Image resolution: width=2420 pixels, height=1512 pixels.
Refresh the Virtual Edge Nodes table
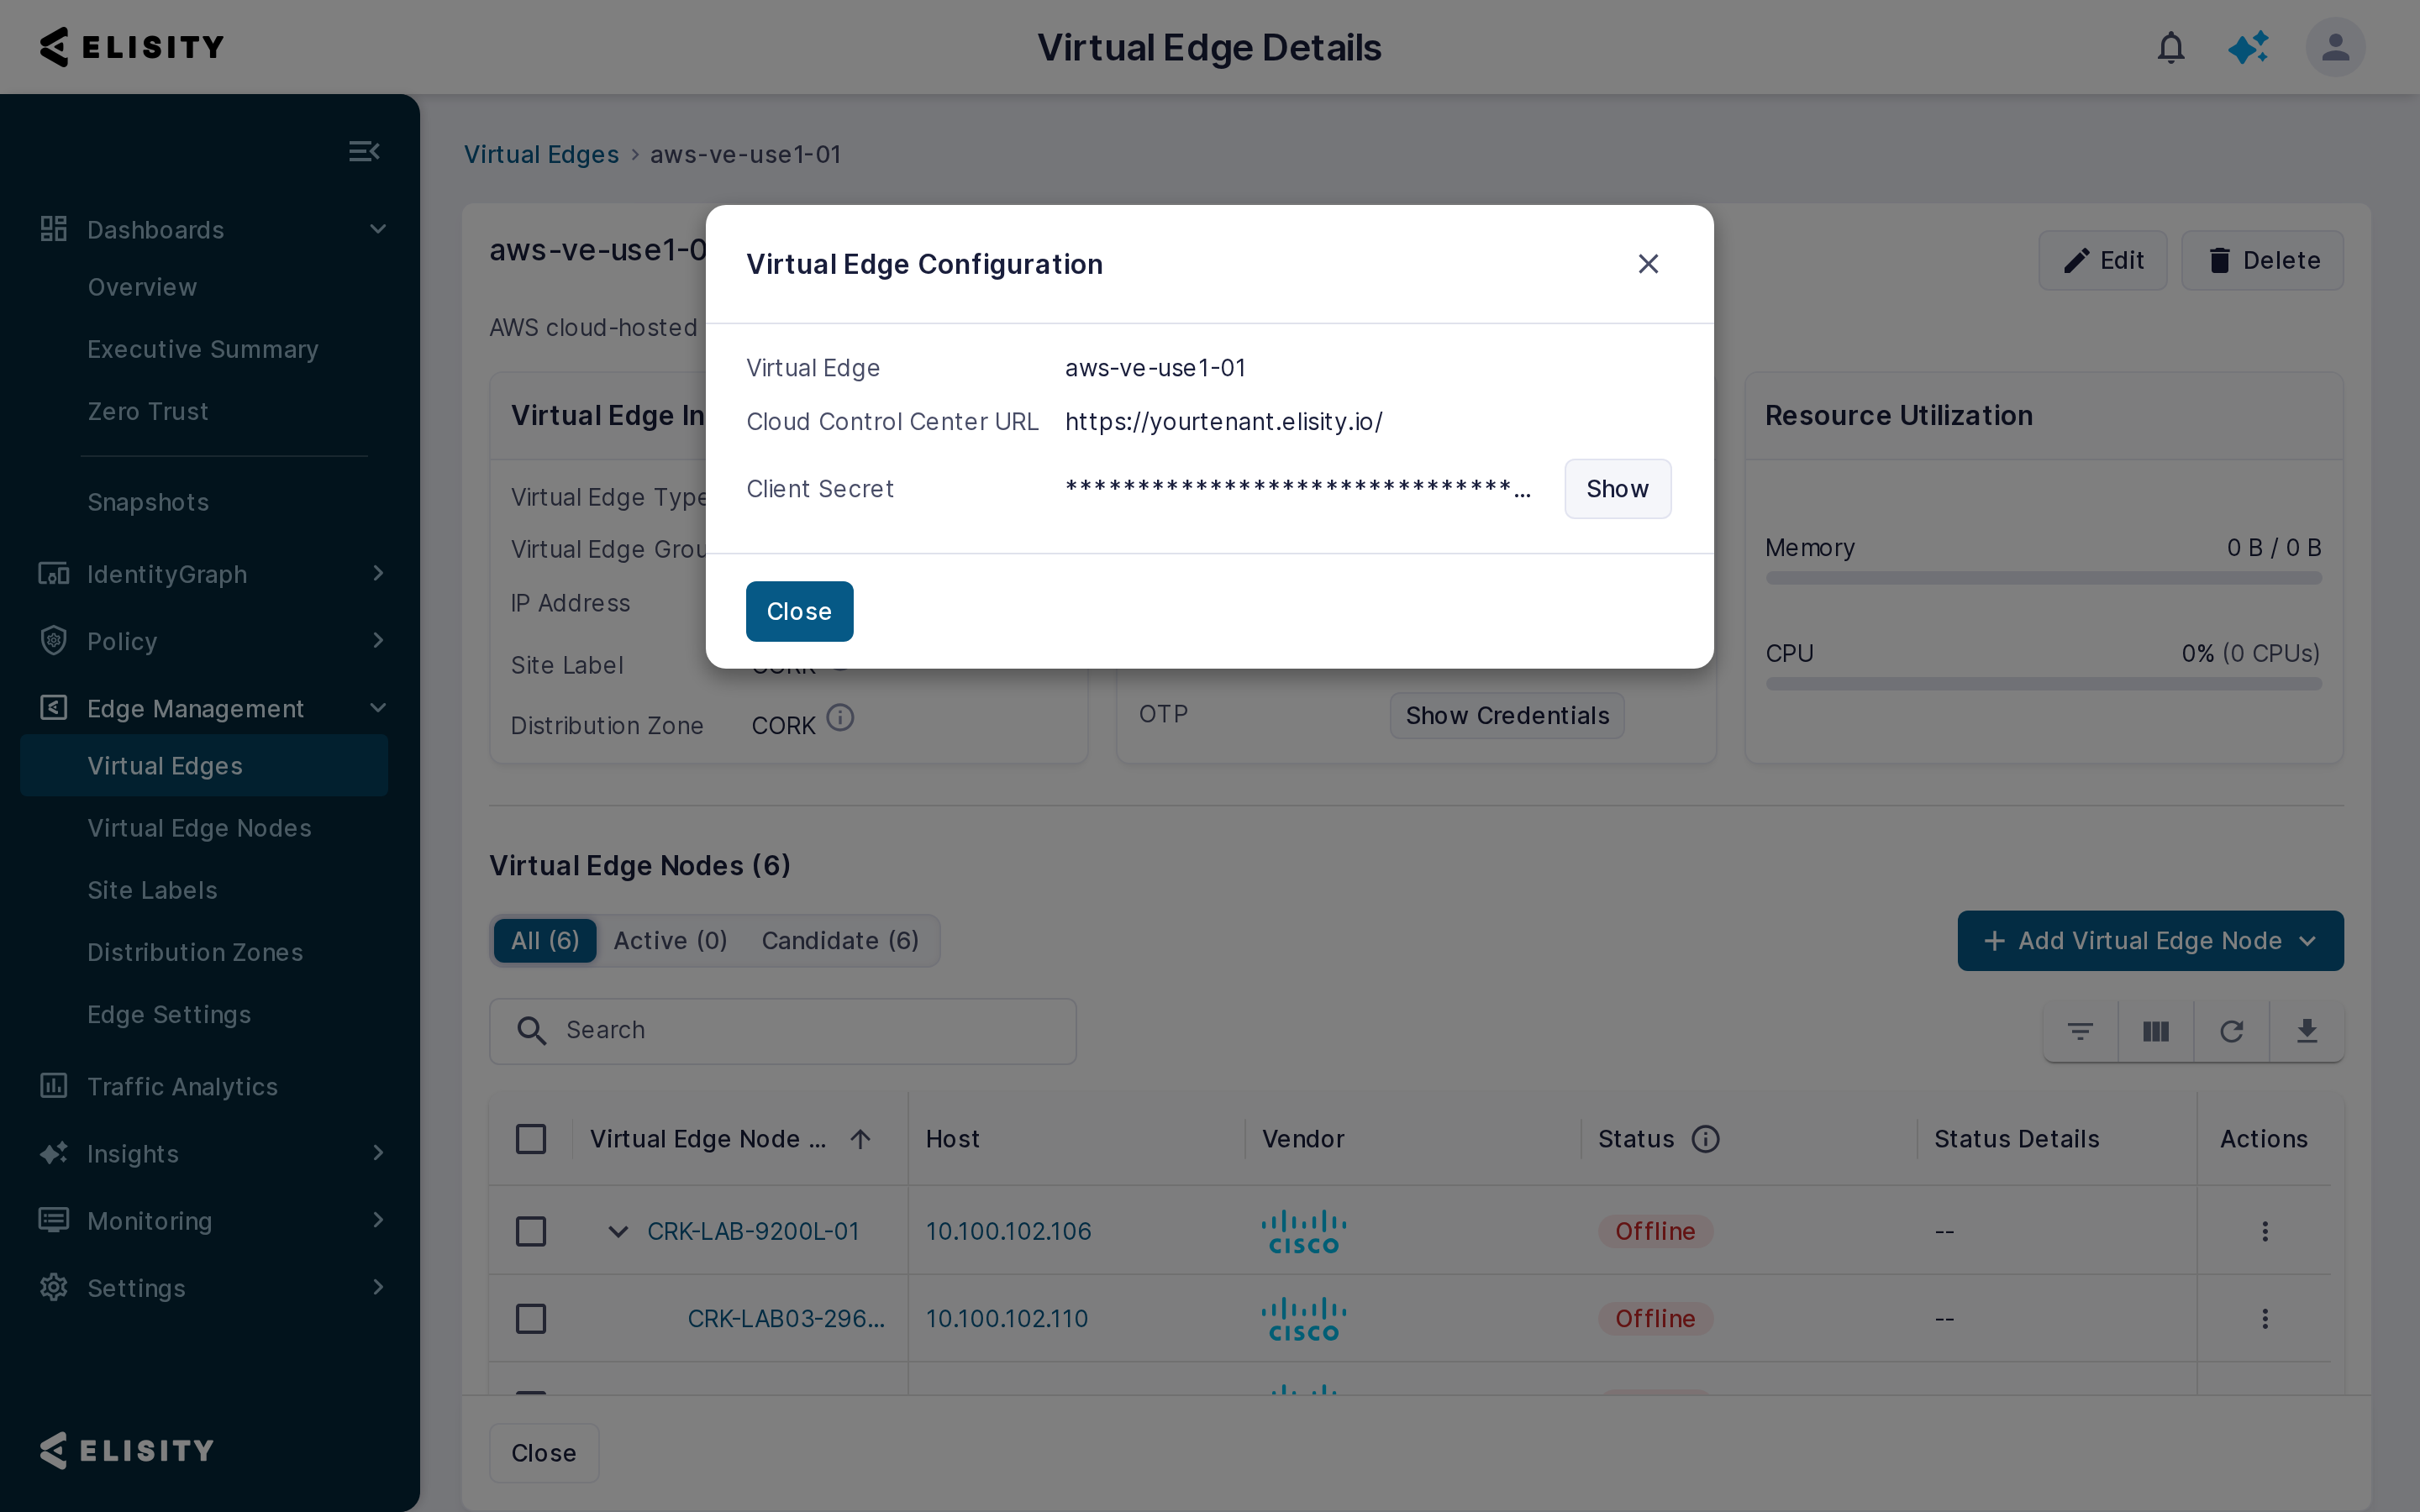point(2232,1031)
